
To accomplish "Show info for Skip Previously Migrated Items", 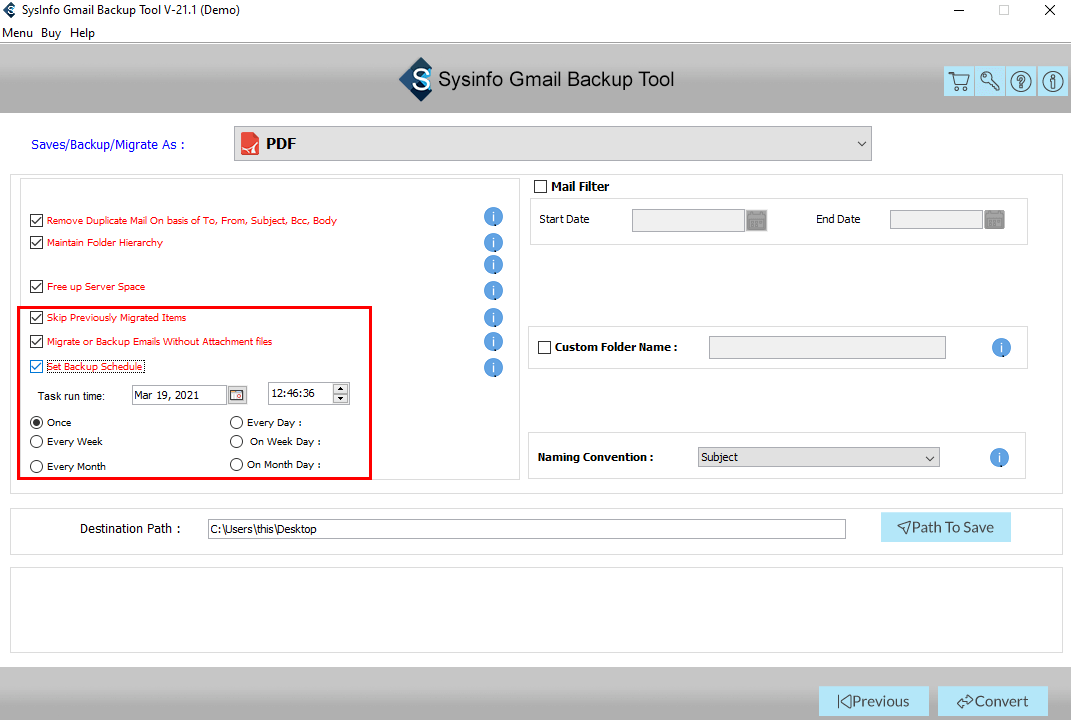I will pos(493,318).
